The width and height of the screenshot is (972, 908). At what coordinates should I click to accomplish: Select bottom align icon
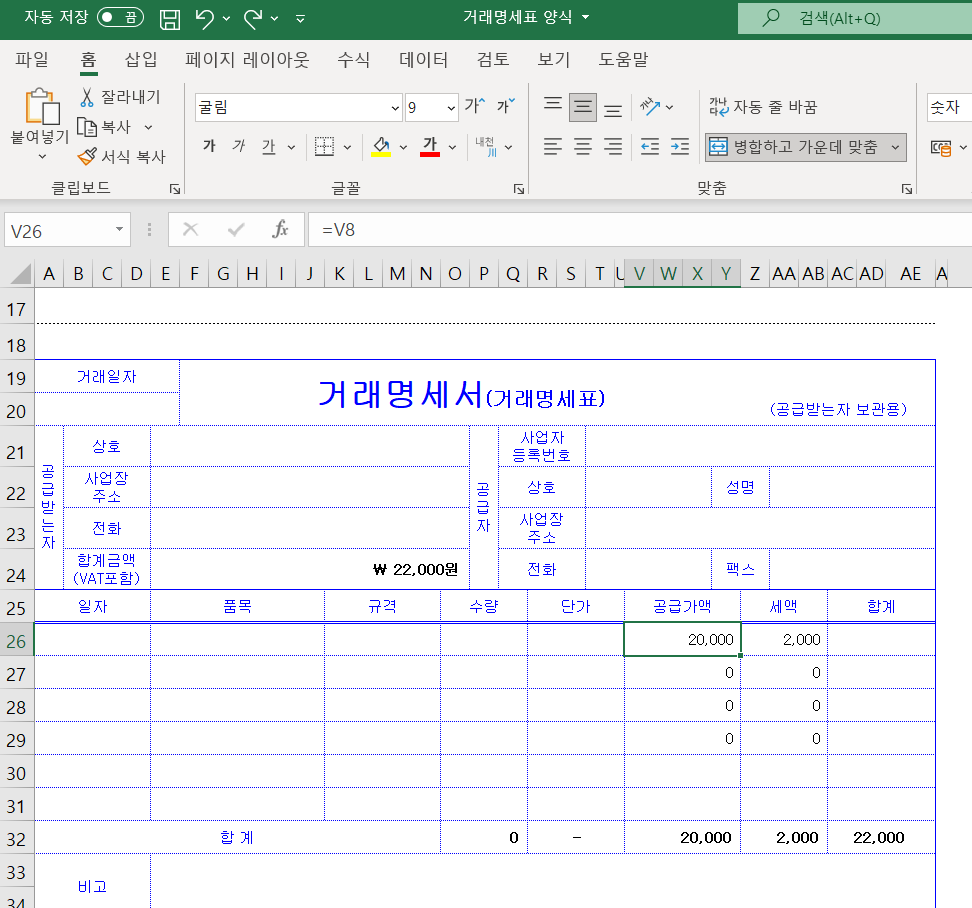[613, 108]
